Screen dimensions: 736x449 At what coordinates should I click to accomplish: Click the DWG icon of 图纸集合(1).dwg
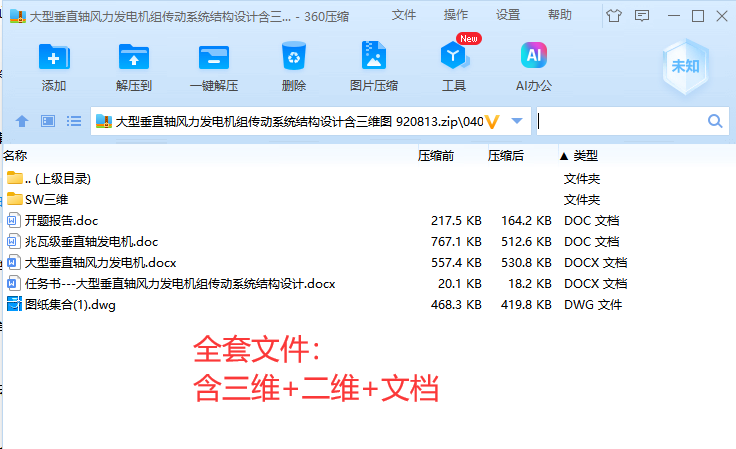[x=15, y=304]
